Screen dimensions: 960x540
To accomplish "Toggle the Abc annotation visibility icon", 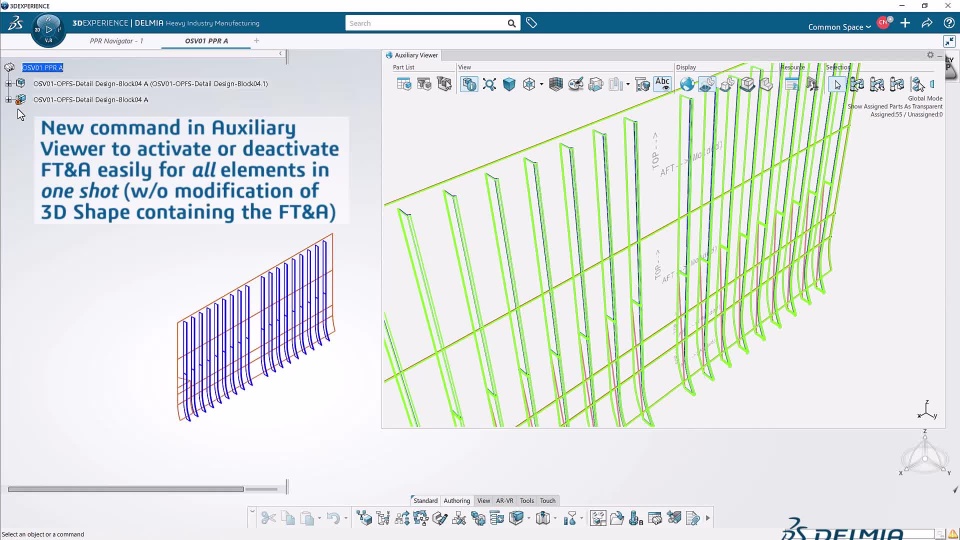I will click(x=662, y=84).
